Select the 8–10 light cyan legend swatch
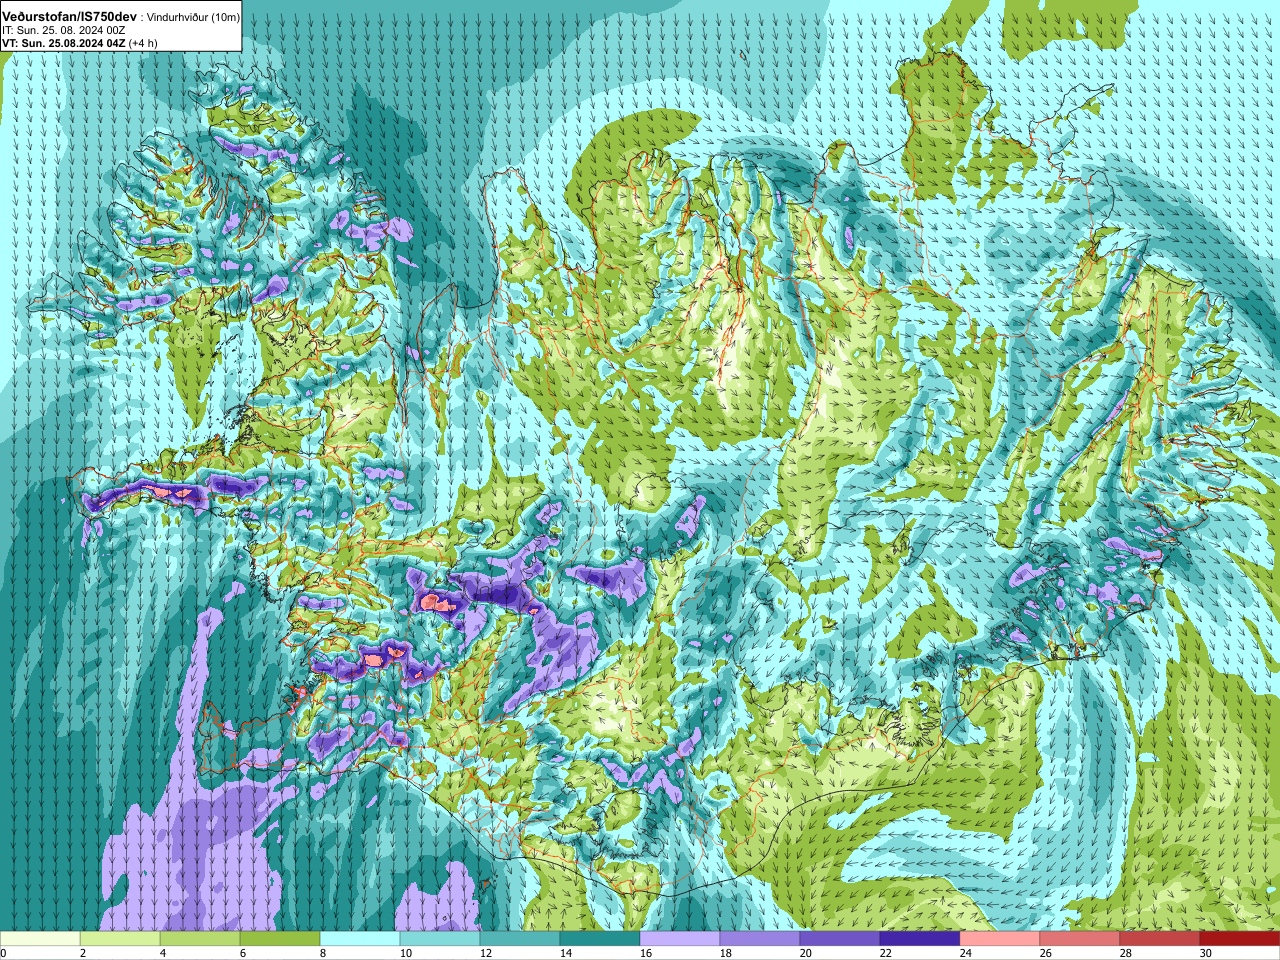1280x960 pixels. click(x=360, y=939)
